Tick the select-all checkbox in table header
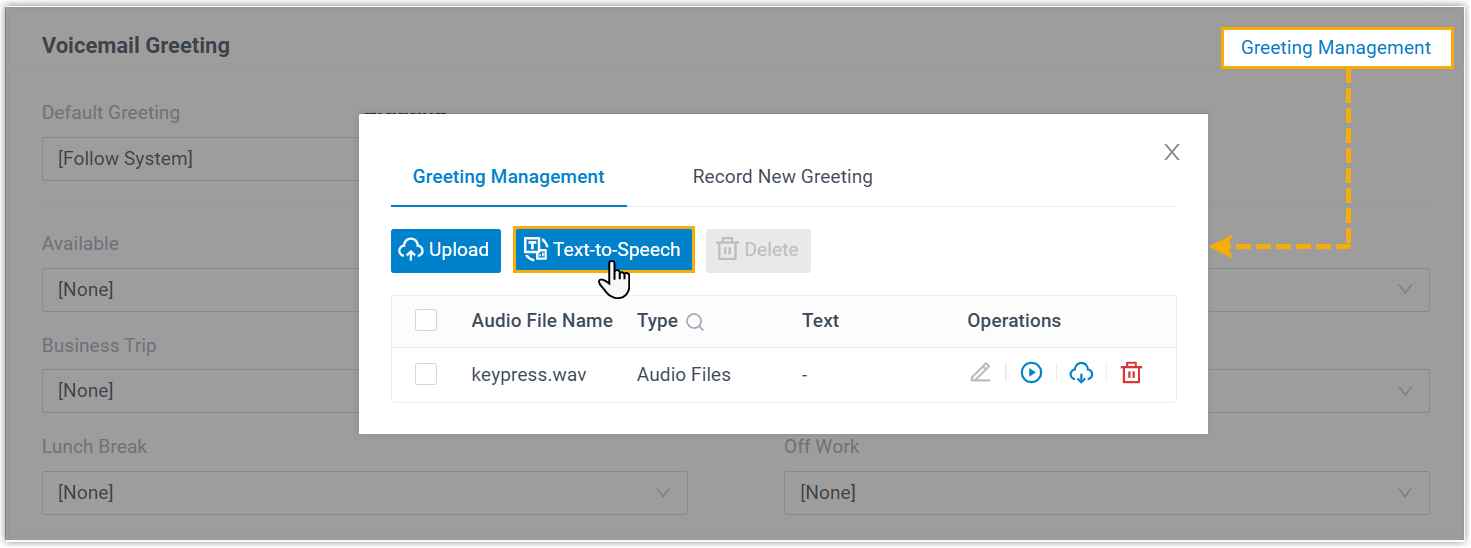Viewport: 1471px width, 548px height. [426, 321]
